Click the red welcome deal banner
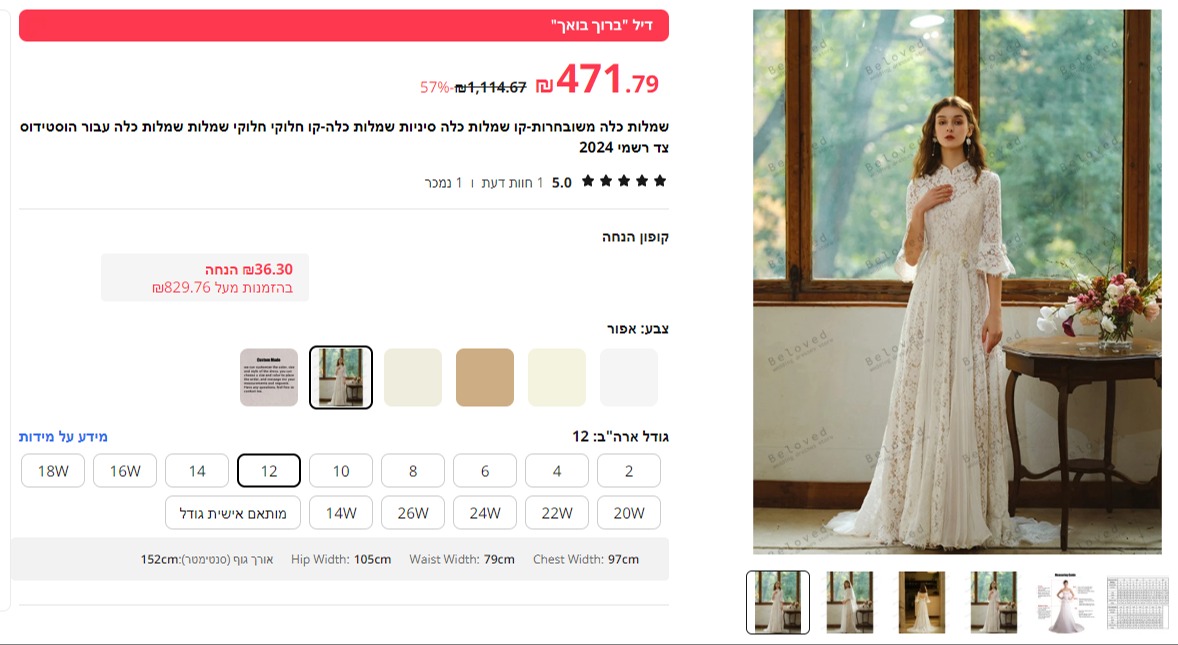The image size is (1178, 645). point(344,26)
